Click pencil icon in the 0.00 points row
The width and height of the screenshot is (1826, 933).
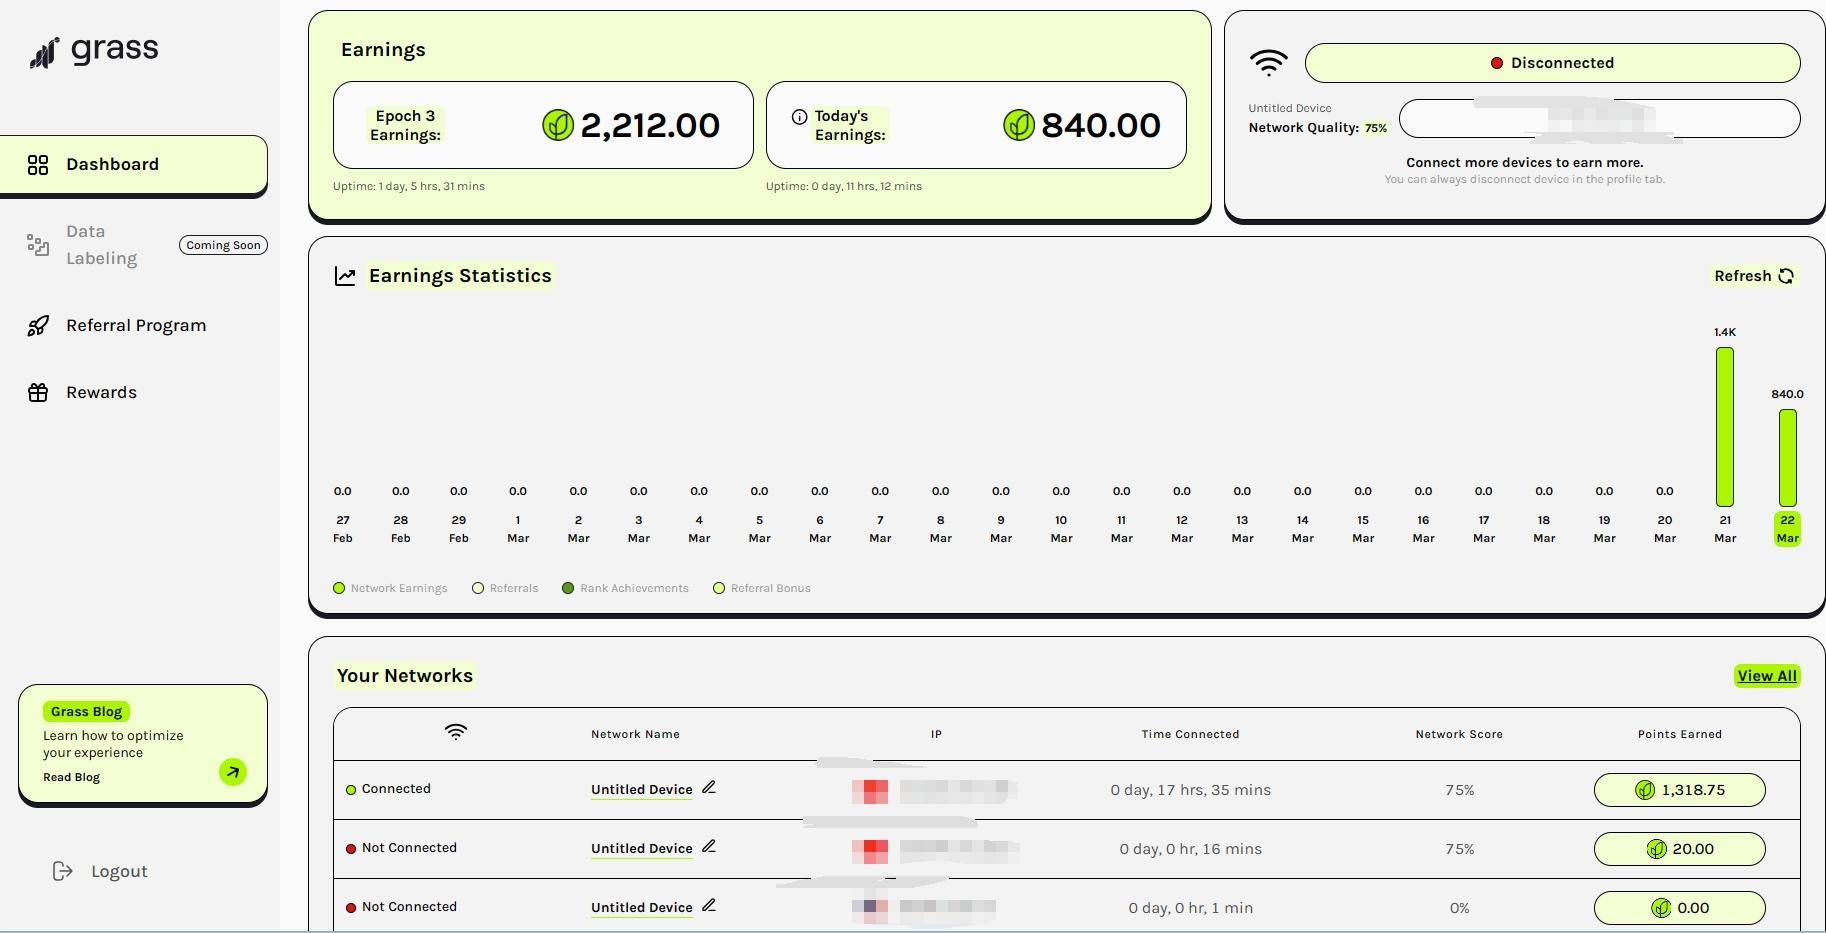click(709, 906)
